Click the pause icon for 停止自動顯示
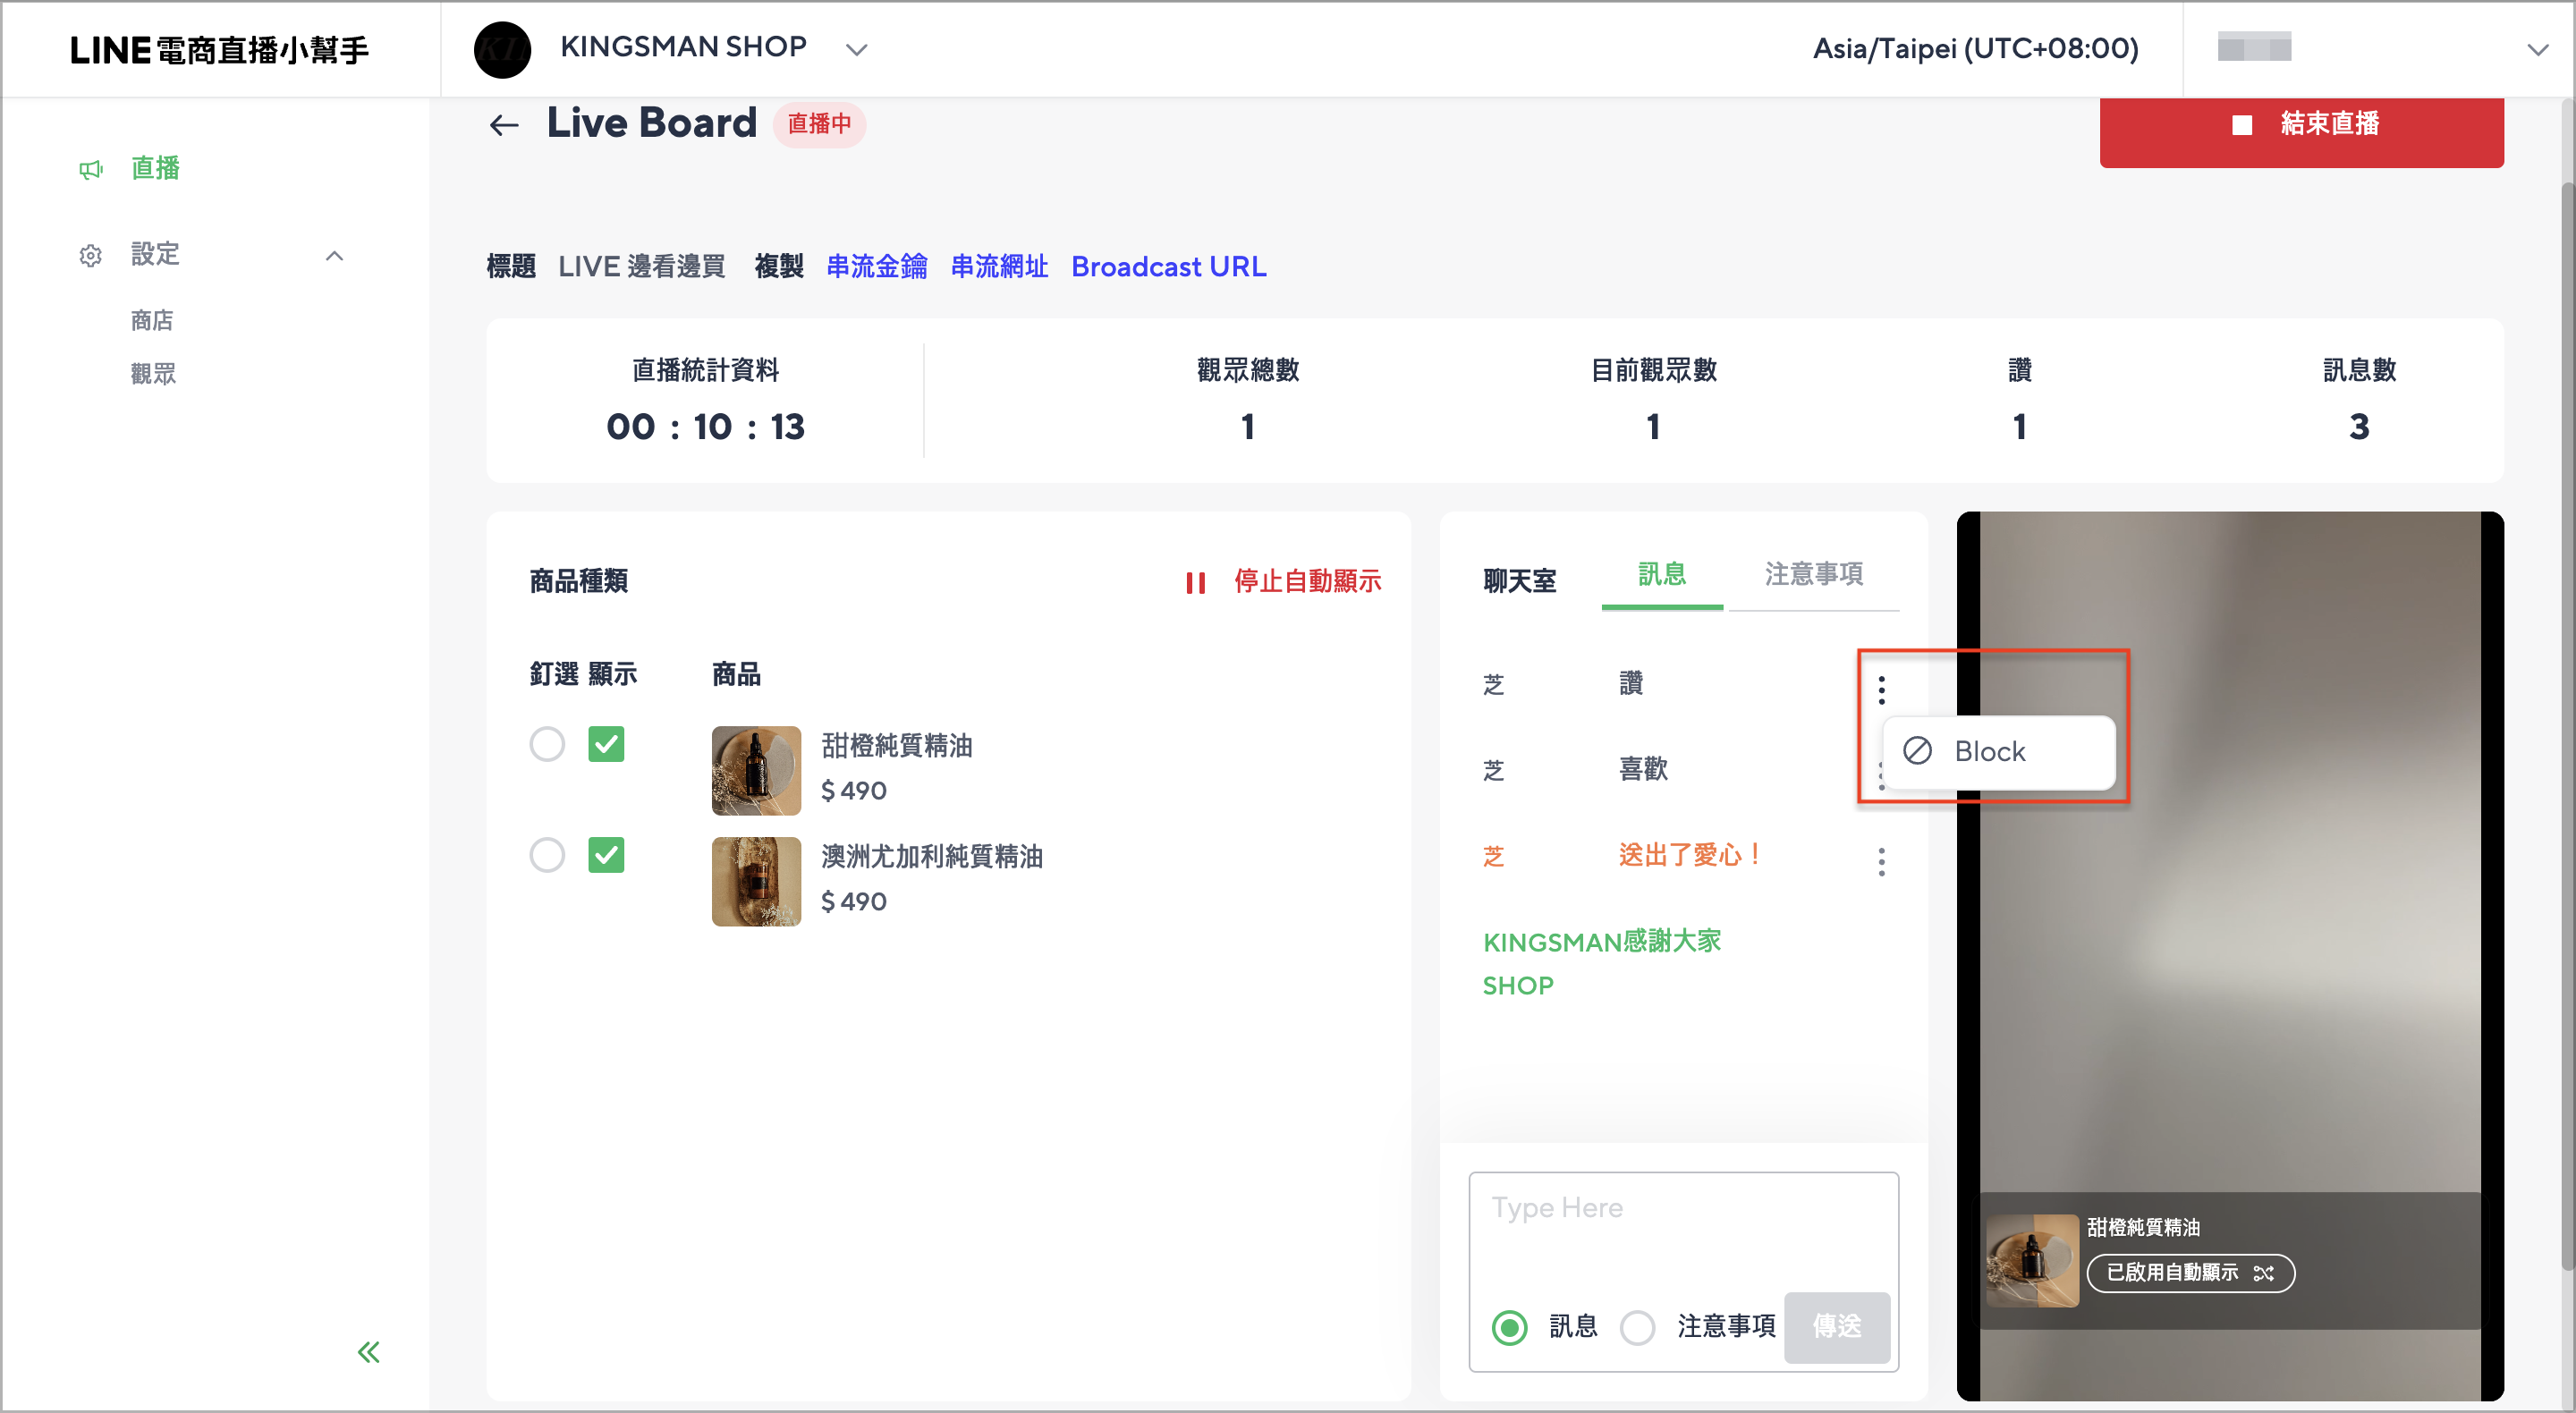This screenshot has height=1413, width=2576. coord(1195,582)
